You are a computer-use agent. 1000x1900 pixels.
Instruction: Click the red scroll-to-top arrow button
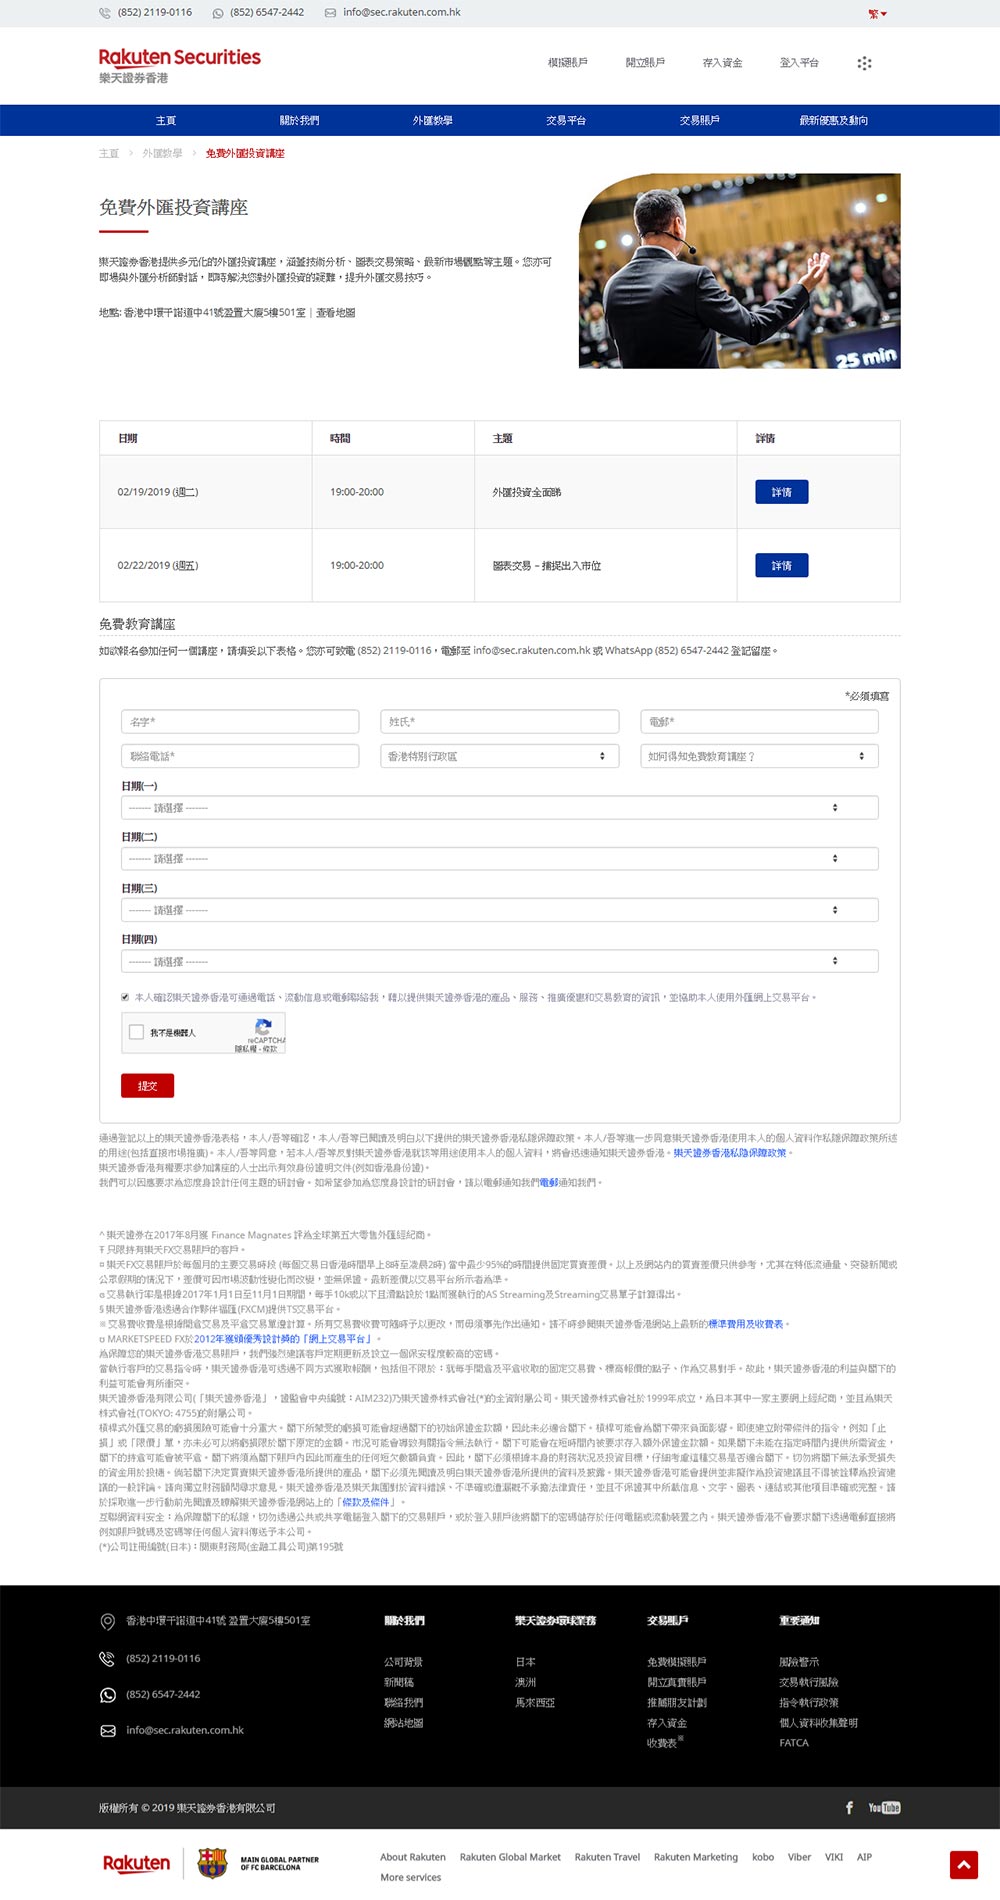(x=963, y=1865)
